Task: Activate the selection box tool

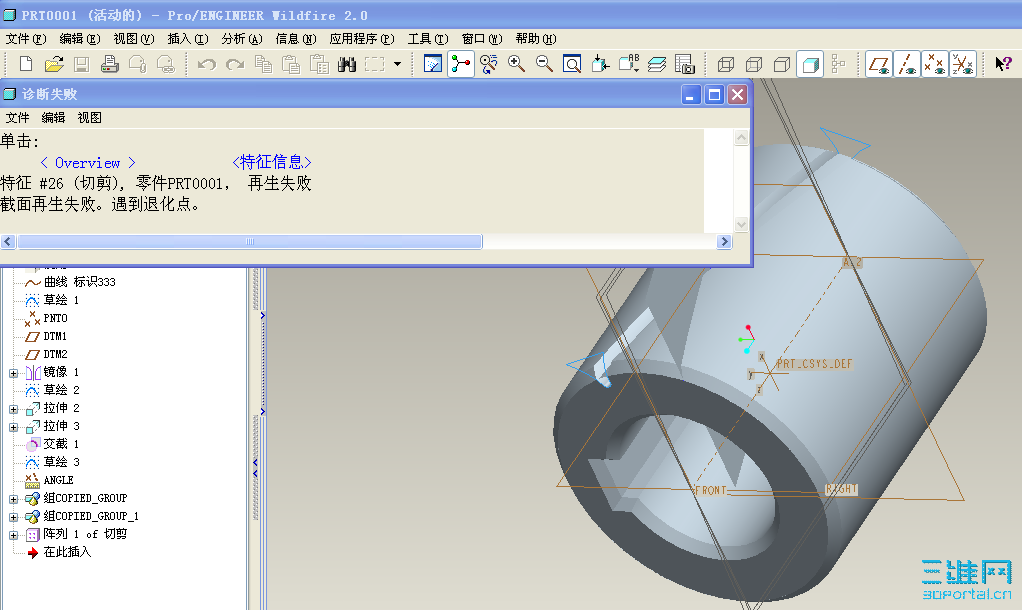Action: click(x=375, y=64)
